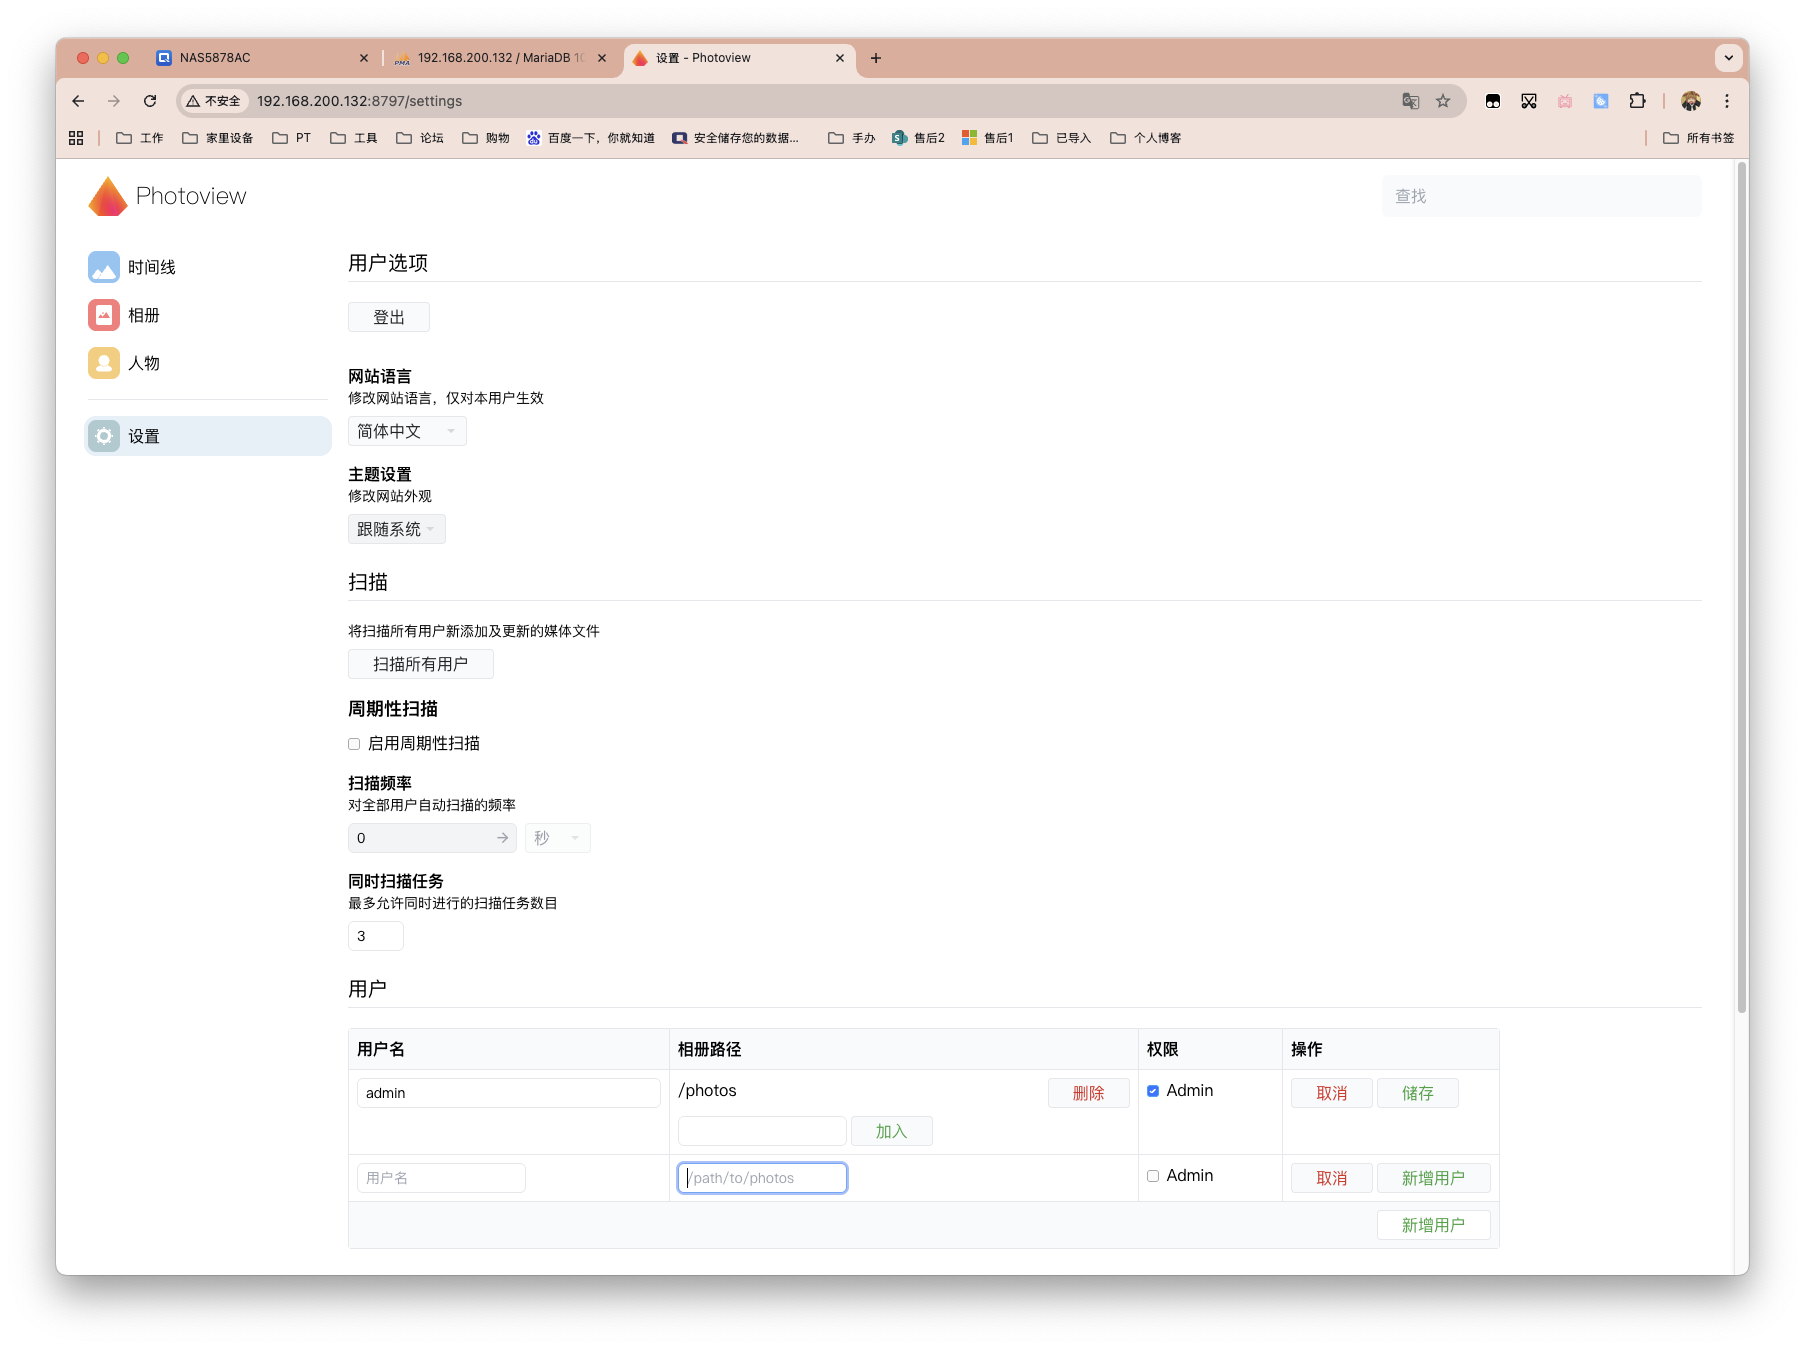Click the 设置 gear icon in sidebar
The image size is (1805, 1349).
click(103, 435)
